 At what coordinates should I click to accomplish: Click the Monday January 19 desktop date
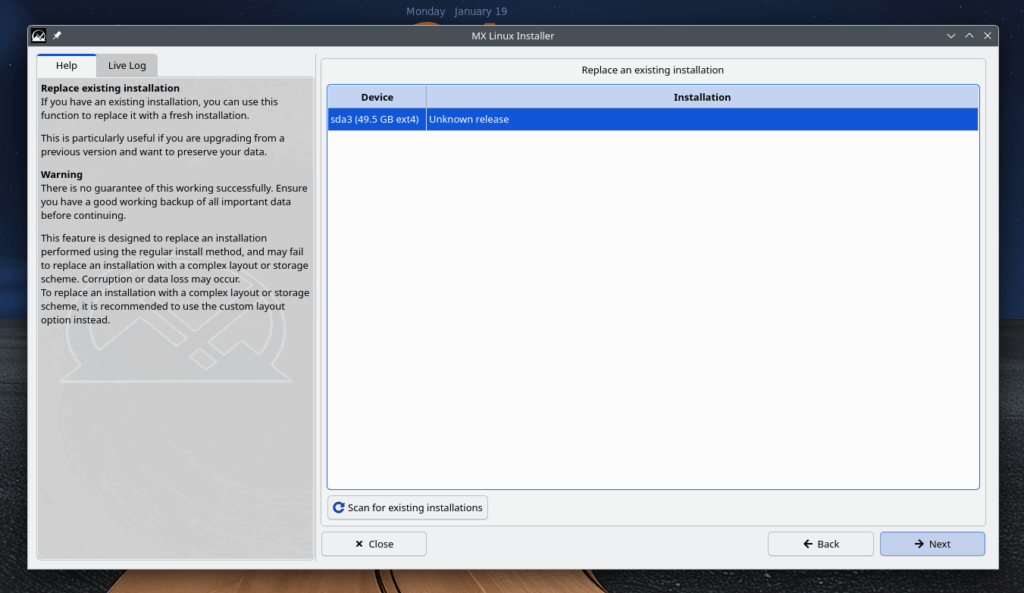(456, 11)
